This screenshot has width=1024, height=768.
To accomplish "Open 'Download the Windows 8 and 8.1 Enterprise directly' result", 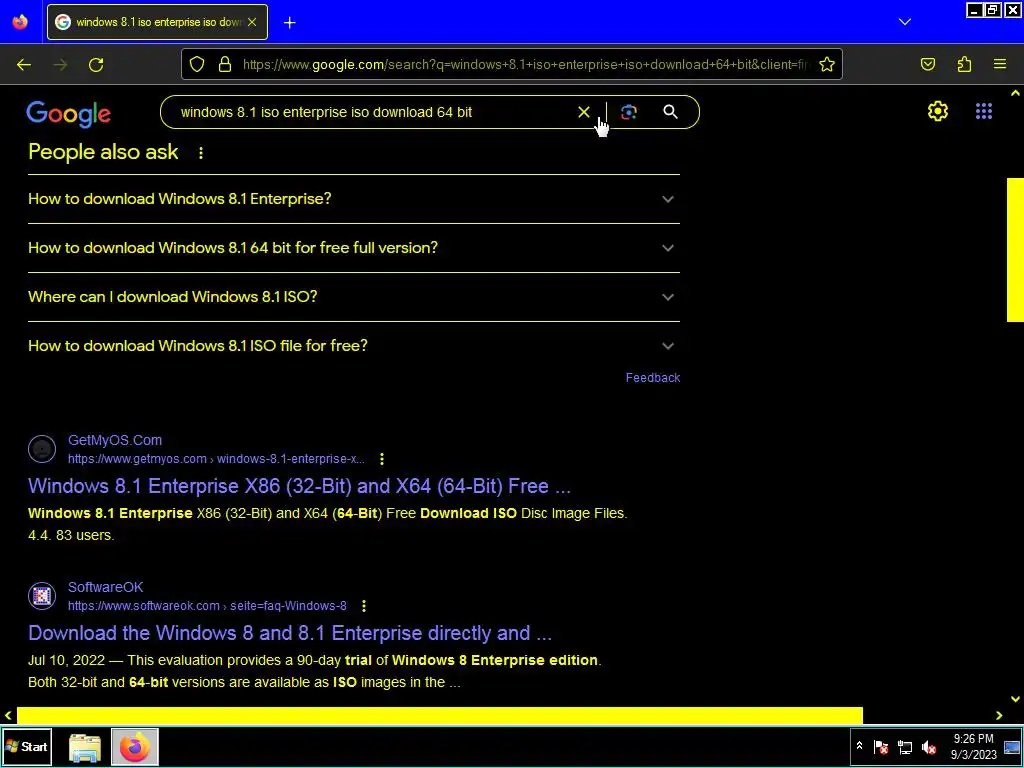I will [x=290, y=633].
